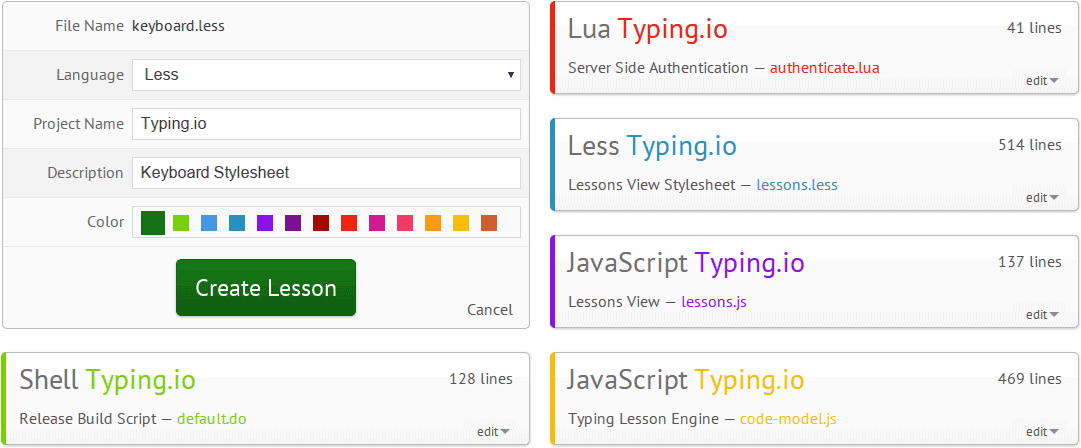Open the lessons.less file link
The height and width of the screenshot is (448, 1081).
(797, 185)
